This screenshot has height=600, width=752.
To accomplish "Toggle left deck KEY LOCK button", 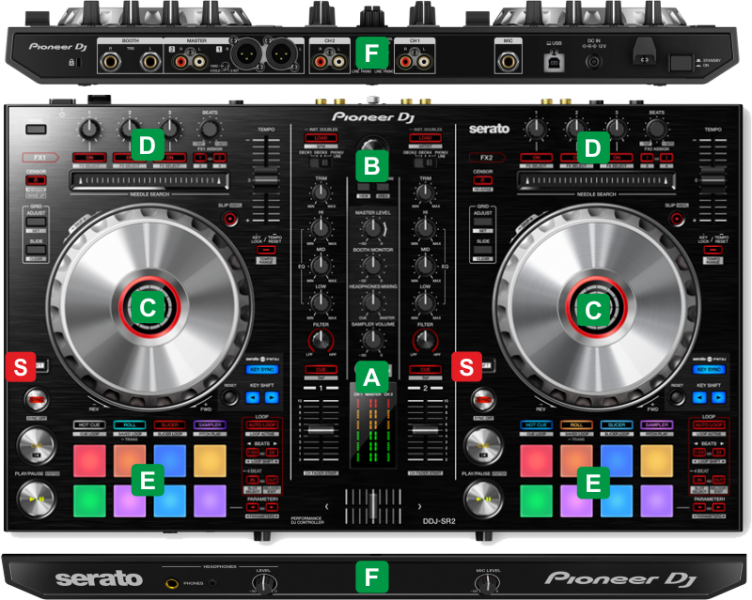I will 266,250.
